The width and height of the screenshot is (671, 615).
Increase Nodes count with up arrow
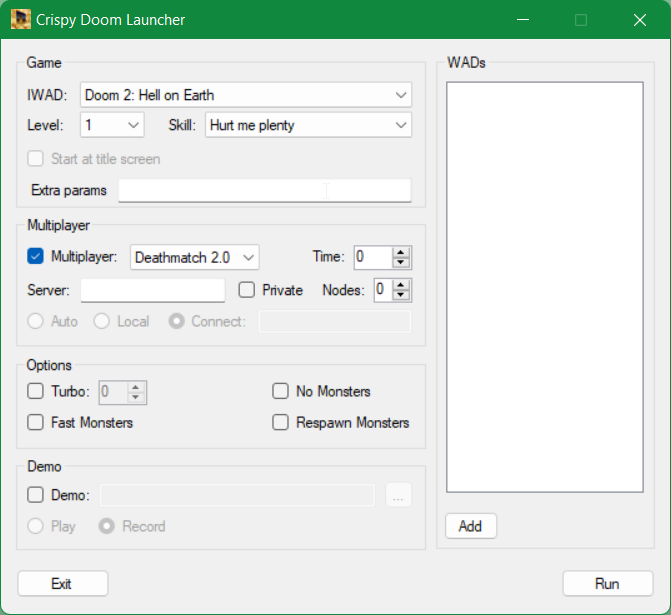coord(401,285)
